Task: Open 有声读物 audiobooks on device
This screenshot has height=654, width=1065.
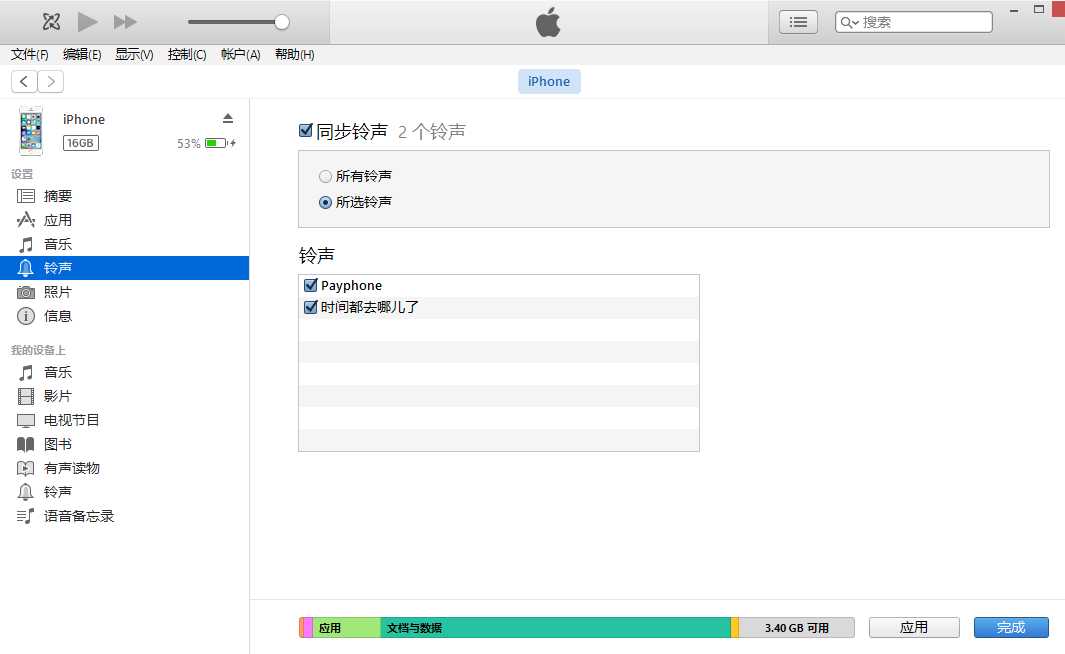Action: 124,468
